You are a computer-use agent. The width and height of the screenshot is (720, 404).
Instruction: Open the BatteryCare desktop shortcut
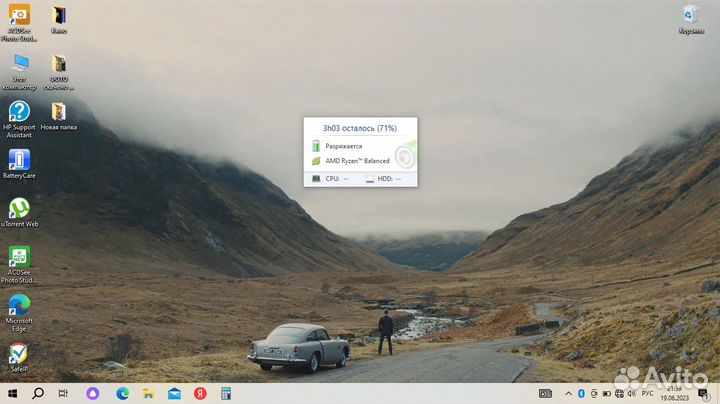(19, 160)
